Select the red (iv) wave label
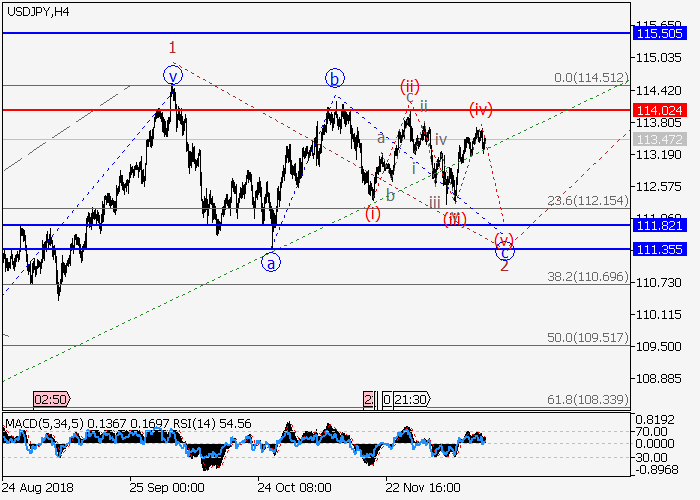 479,108
